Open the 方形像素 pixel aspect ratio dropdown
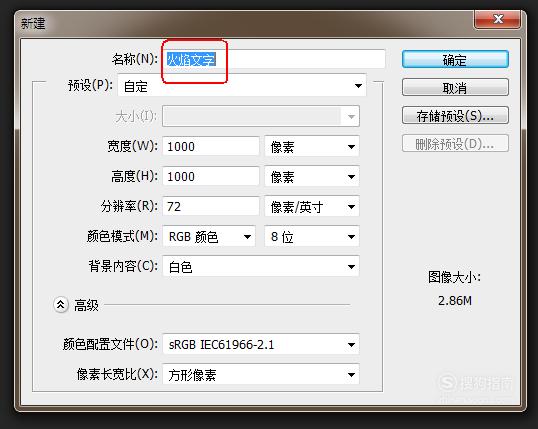 click(261, 374)
